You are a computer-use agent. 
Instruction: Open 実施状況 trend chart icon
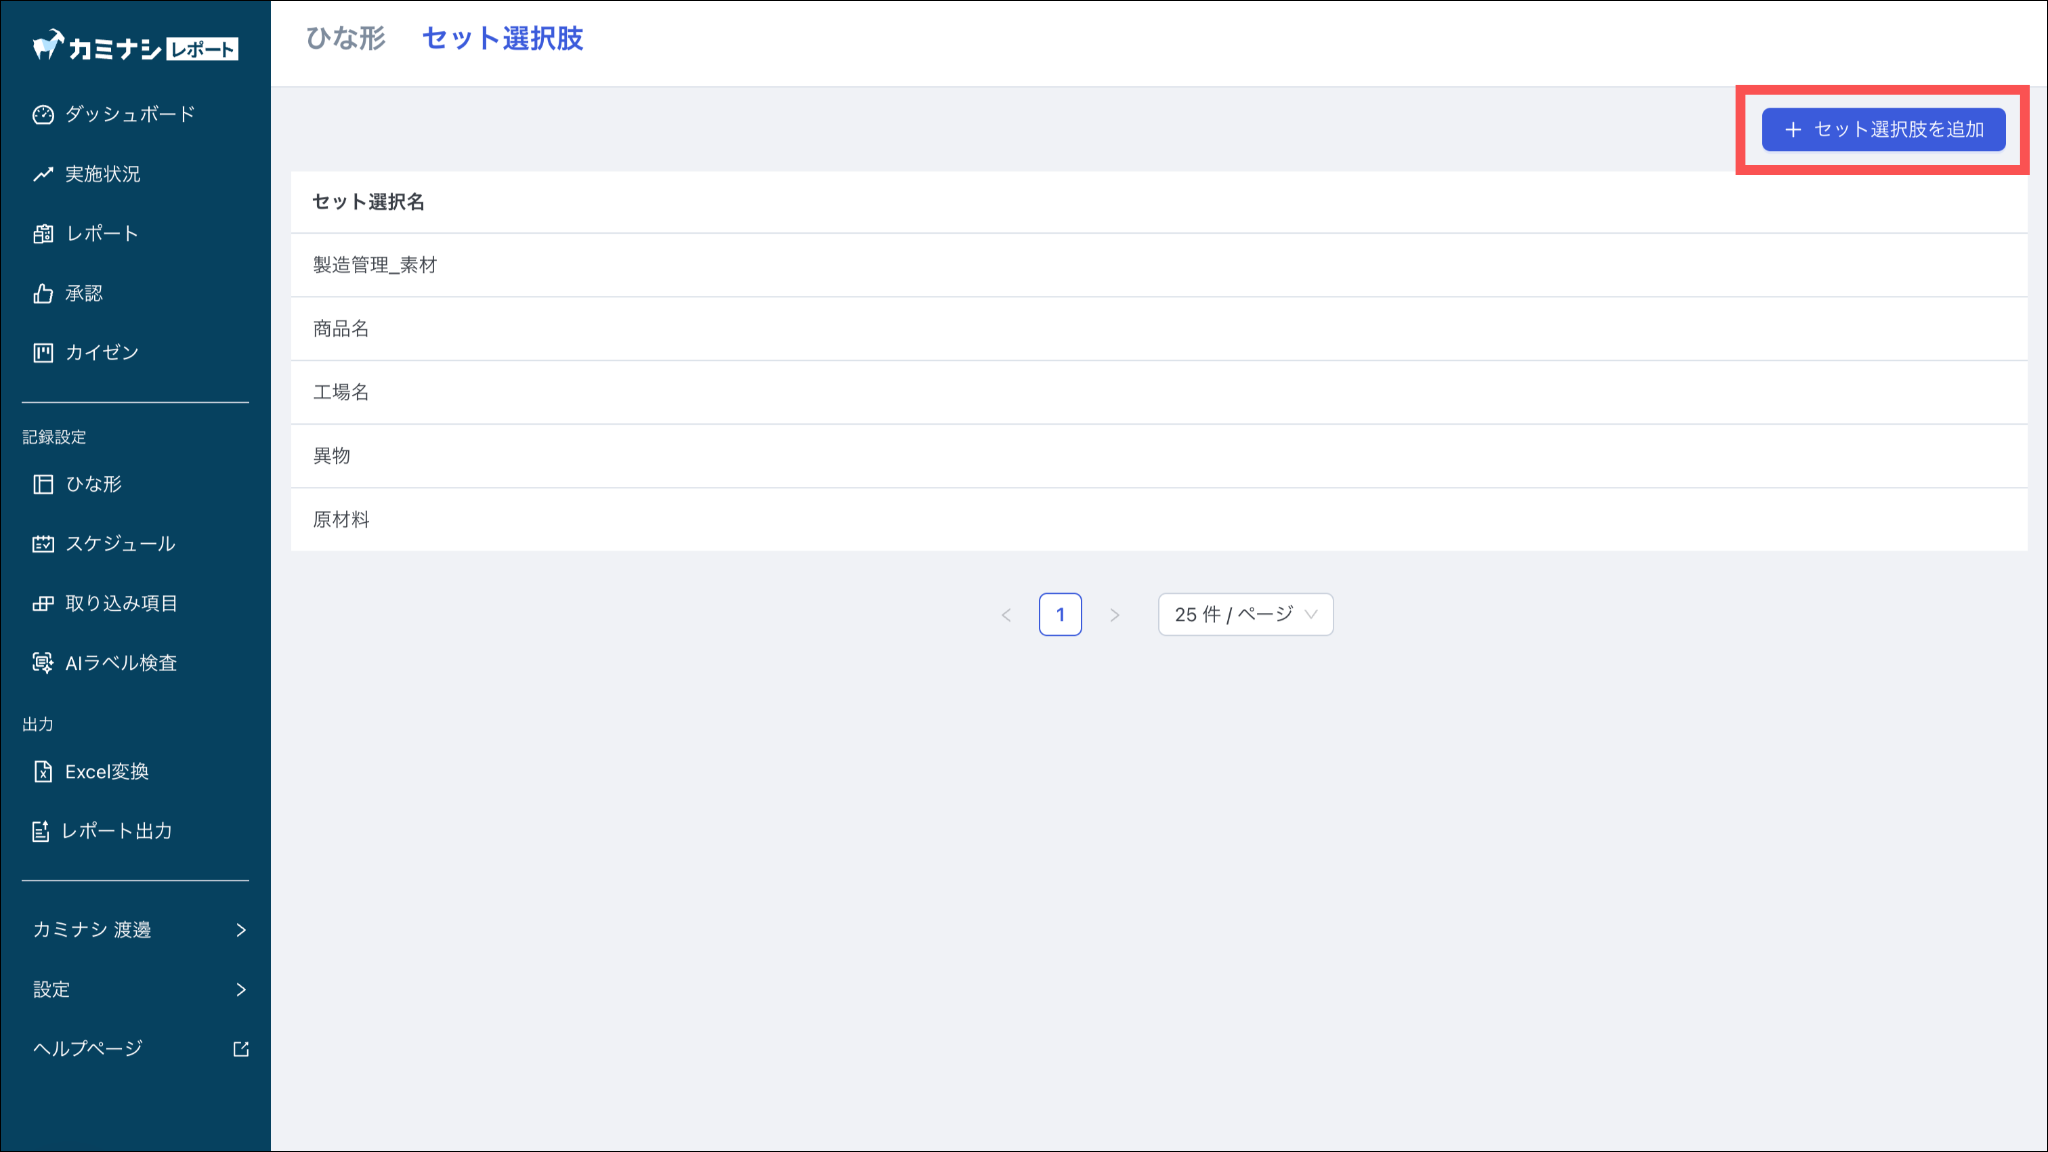click(43, 174)
